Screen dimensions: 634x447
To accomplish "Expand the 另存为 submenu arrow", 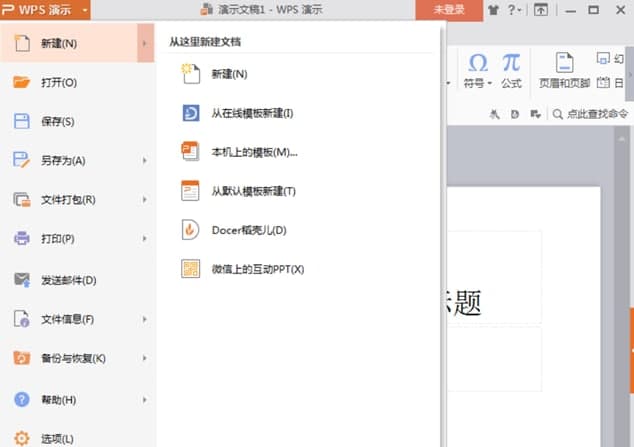I will (x=145, y=160).
